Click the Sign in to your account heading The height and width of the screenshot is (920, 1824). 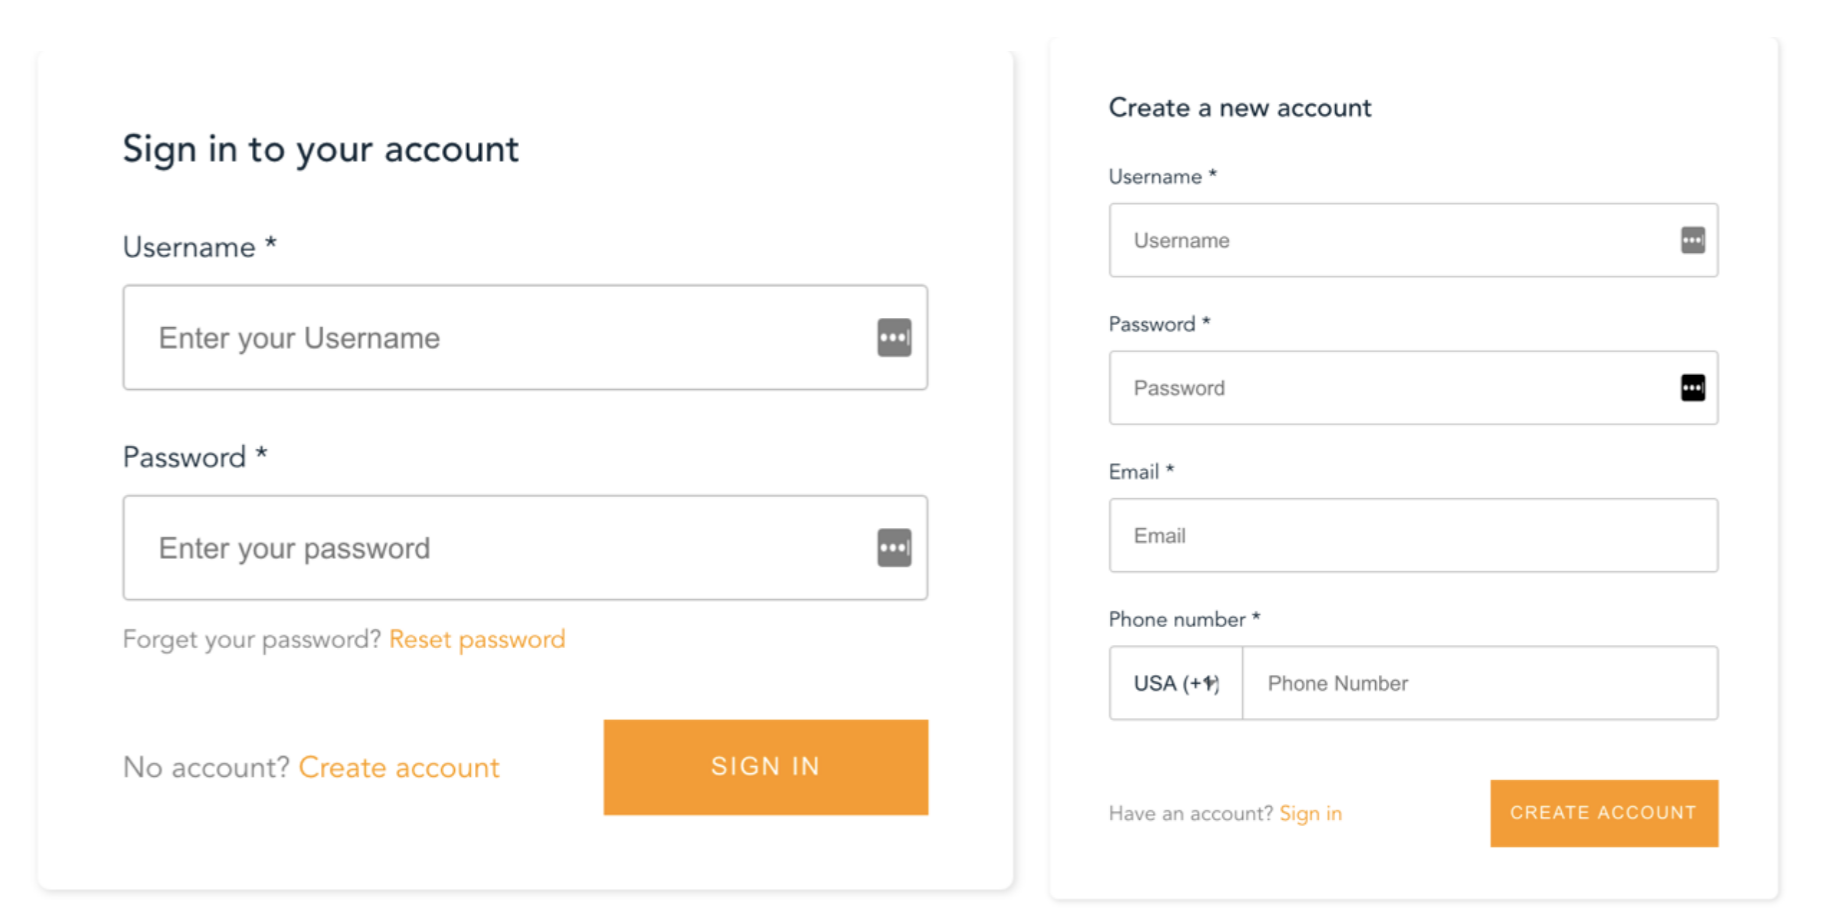(320, 149)
